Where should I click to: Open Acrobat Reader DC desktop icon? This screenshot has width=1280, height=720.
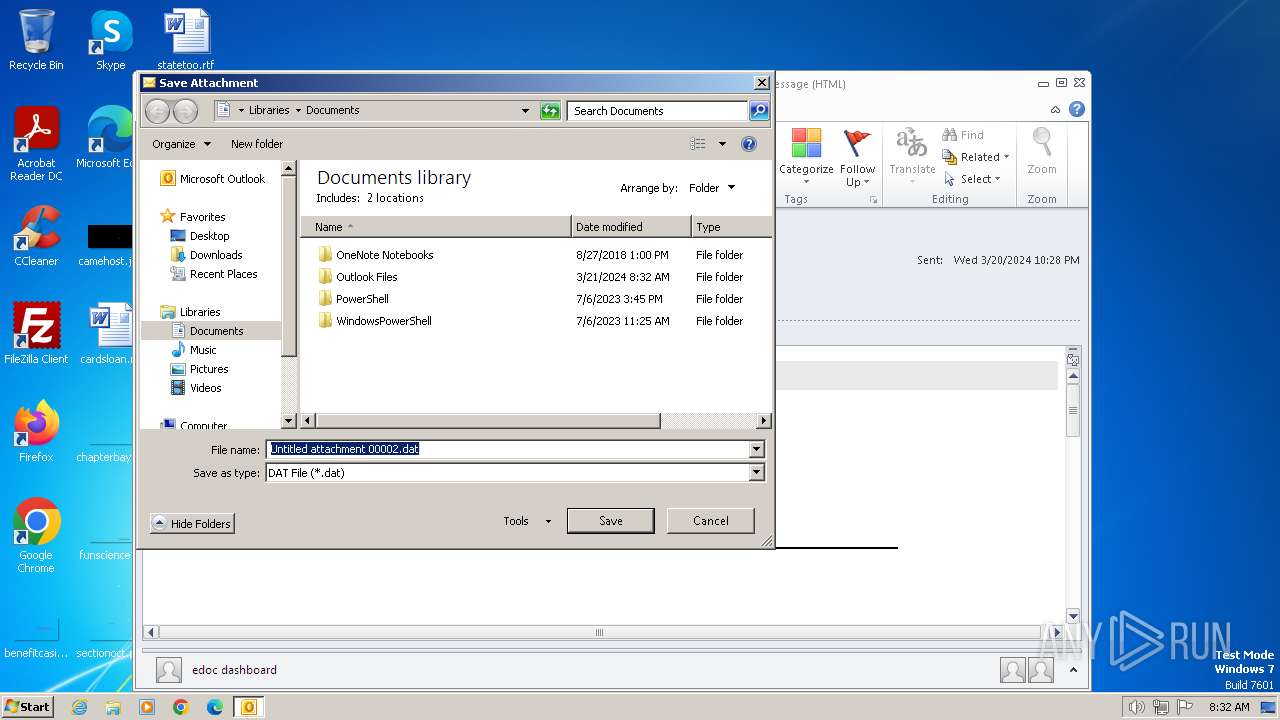pos(36,143)
